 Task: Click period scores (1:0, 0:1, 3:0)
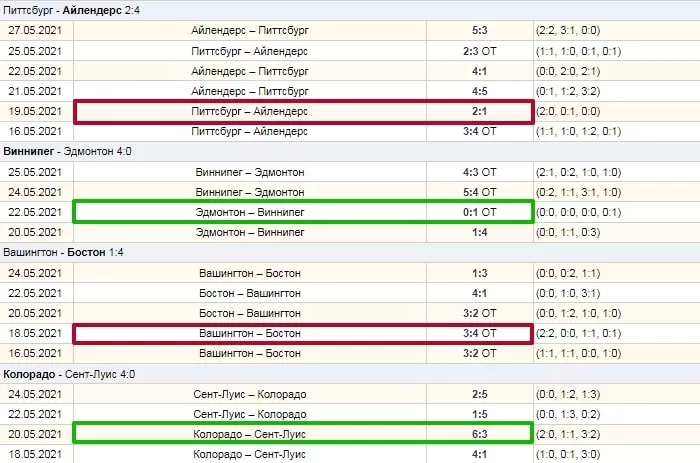(x=568, y=455)
